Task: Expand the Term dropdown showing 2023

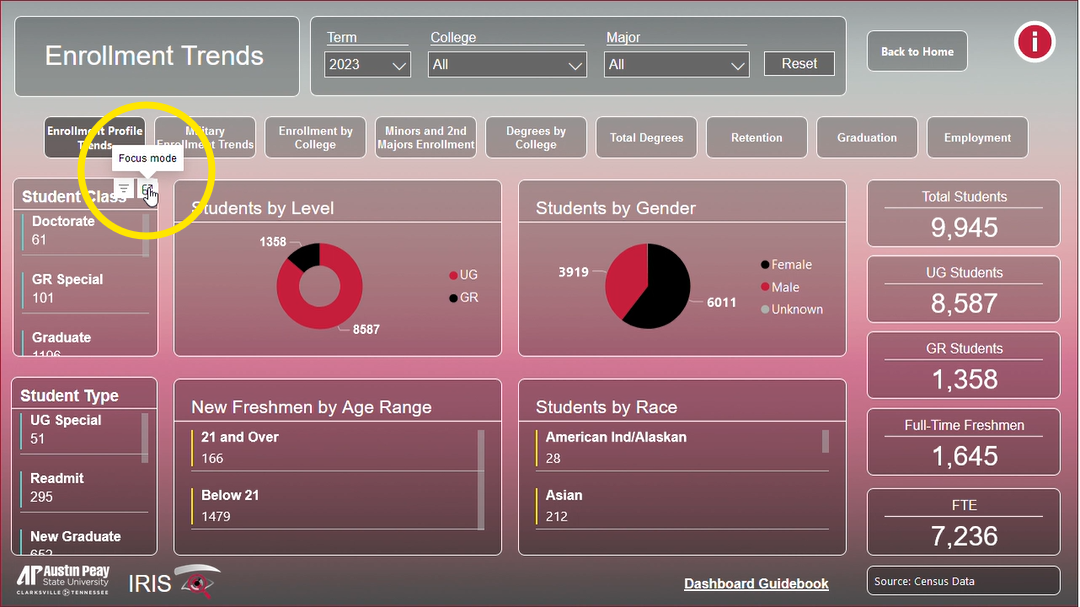Action: pyautogui.click(x=367, y=65)
